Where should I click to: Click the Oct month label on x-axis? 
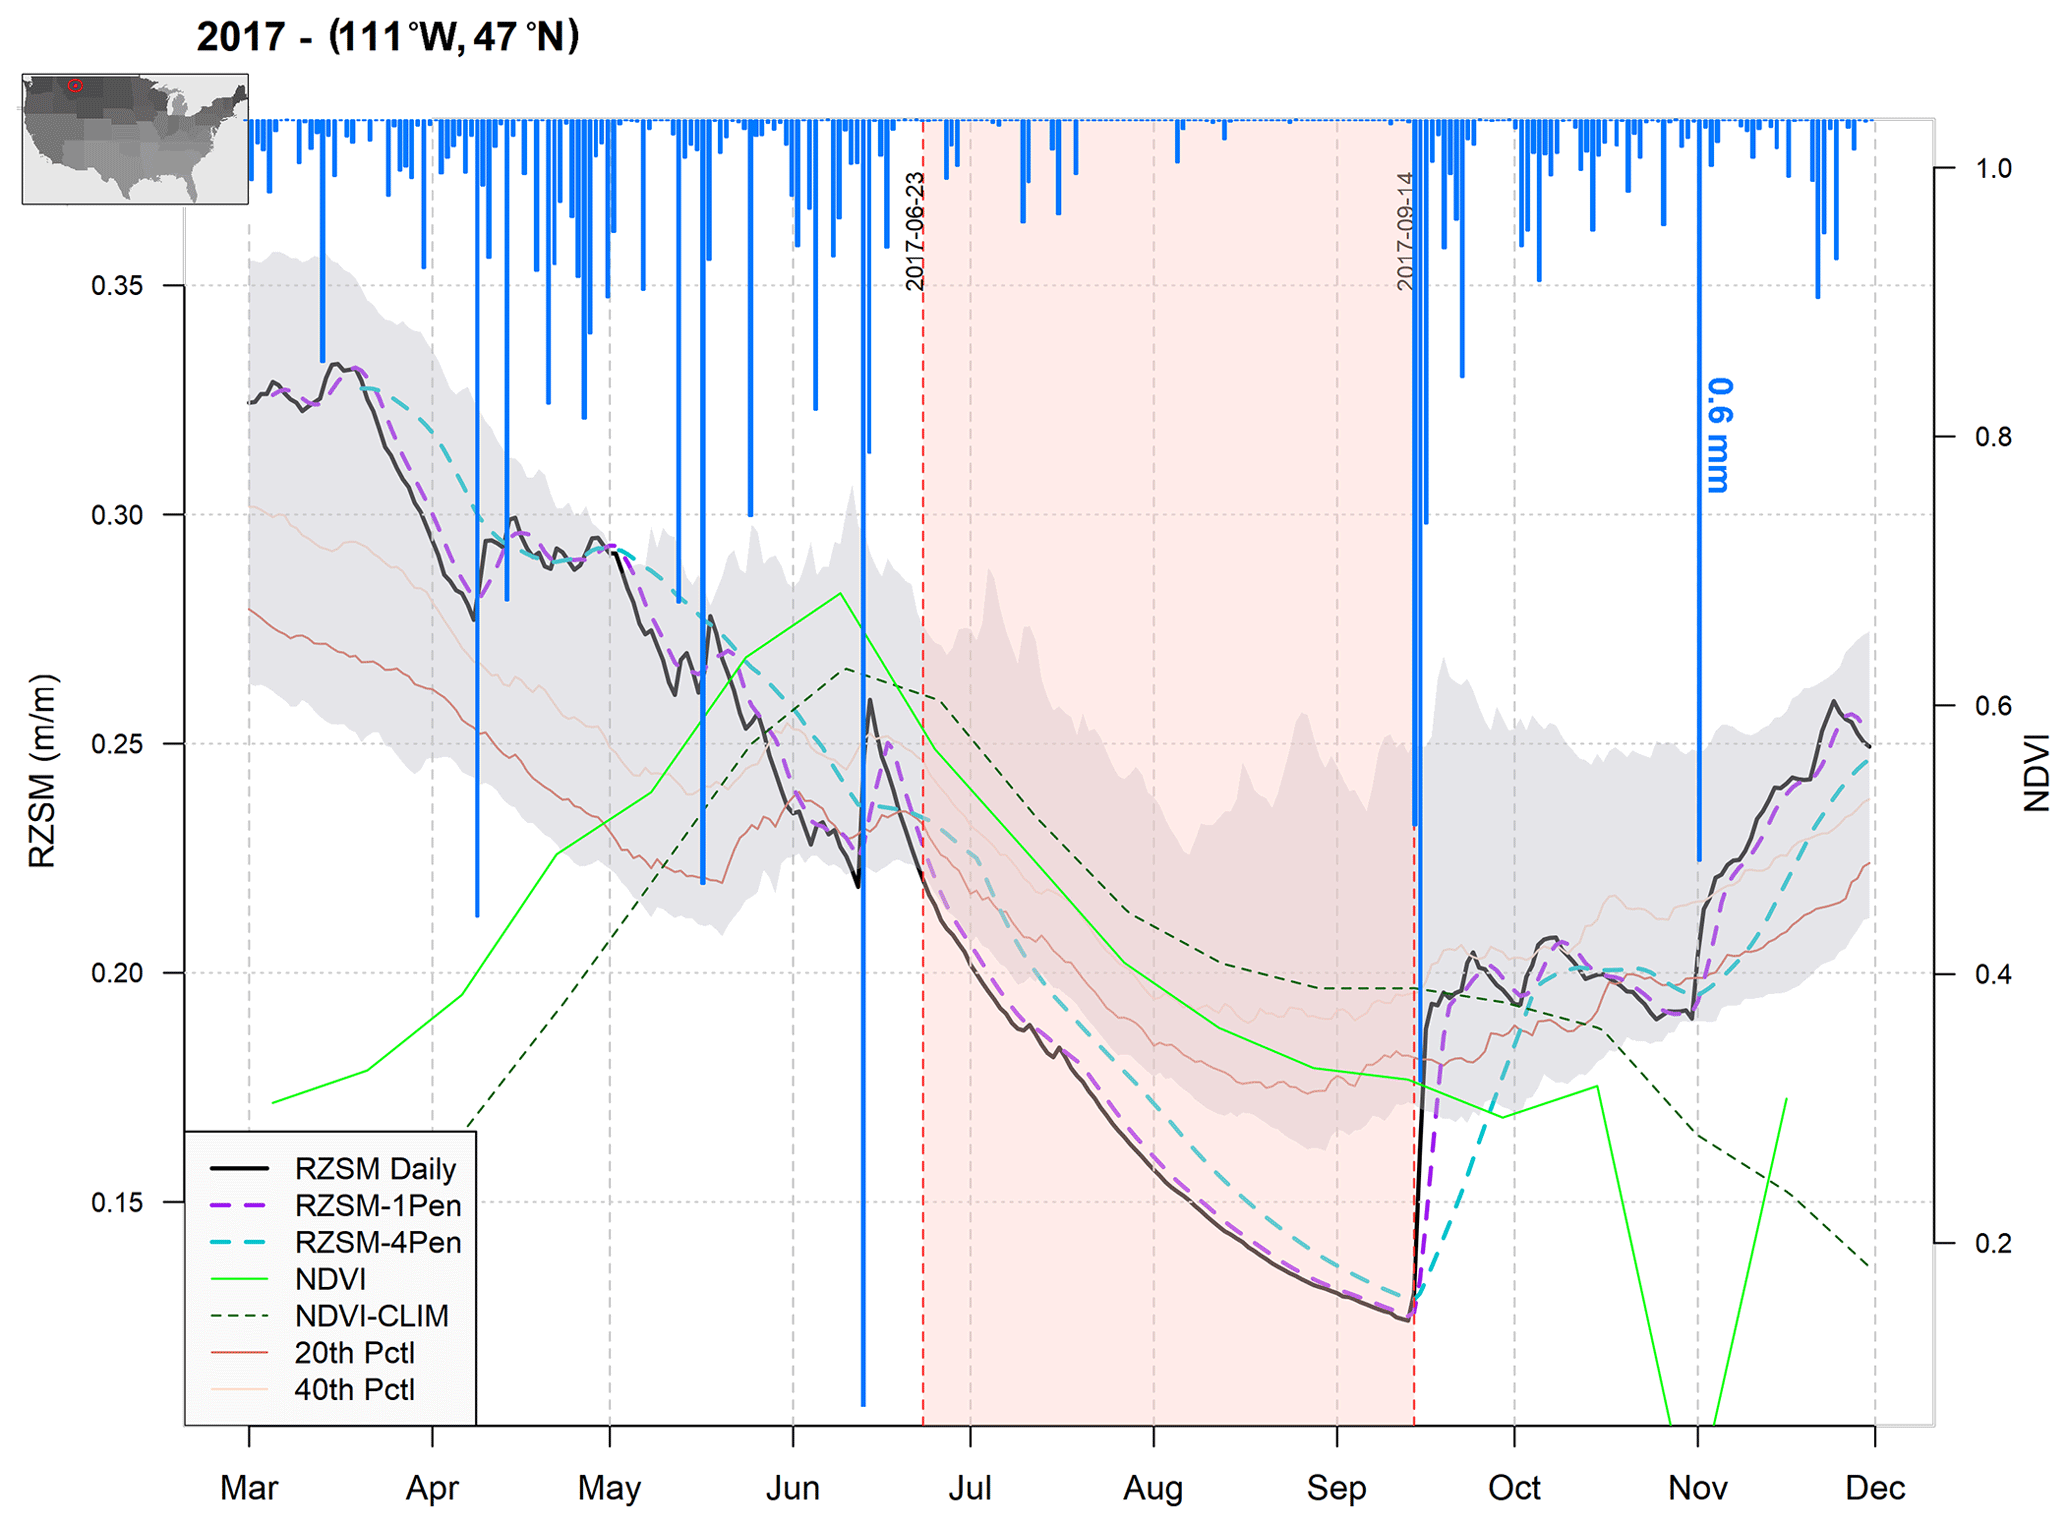[x=1513, y=1488]
